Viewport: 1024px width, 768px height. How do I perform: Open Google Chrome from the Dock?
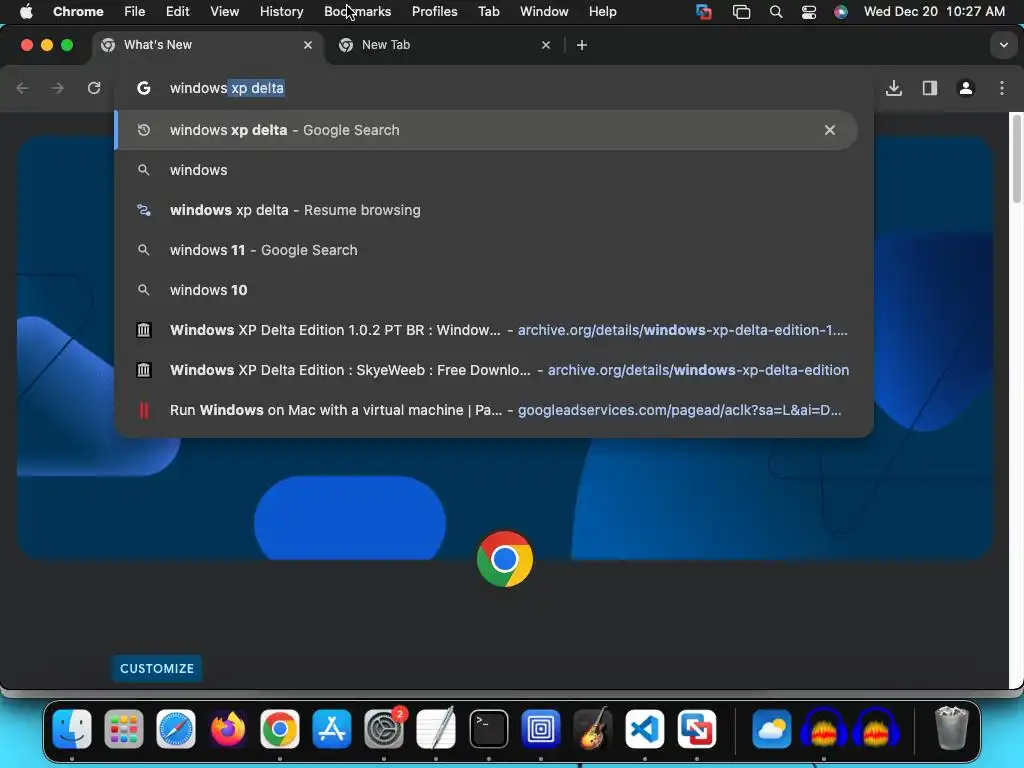point(280,729)
